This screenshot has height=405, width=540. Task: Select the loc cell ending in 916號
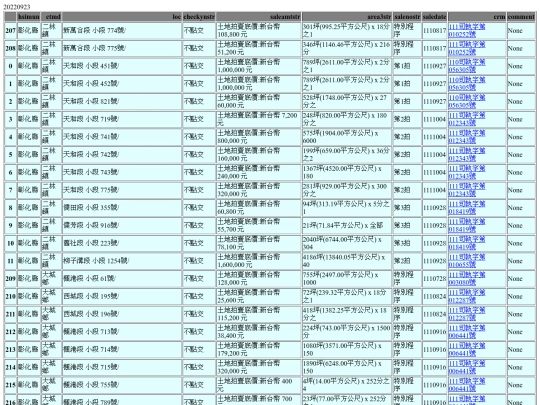[122, 226]
